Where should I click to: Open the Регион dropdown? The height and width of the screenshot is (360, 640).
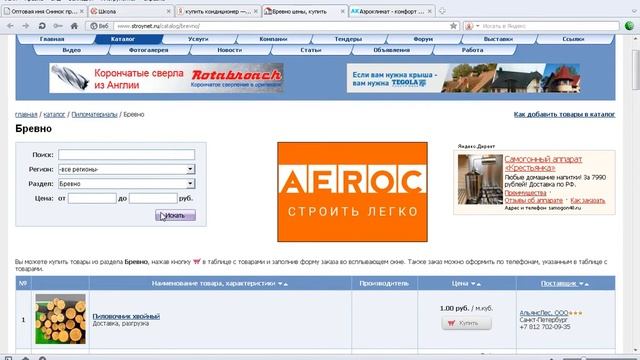click(127, 169)
